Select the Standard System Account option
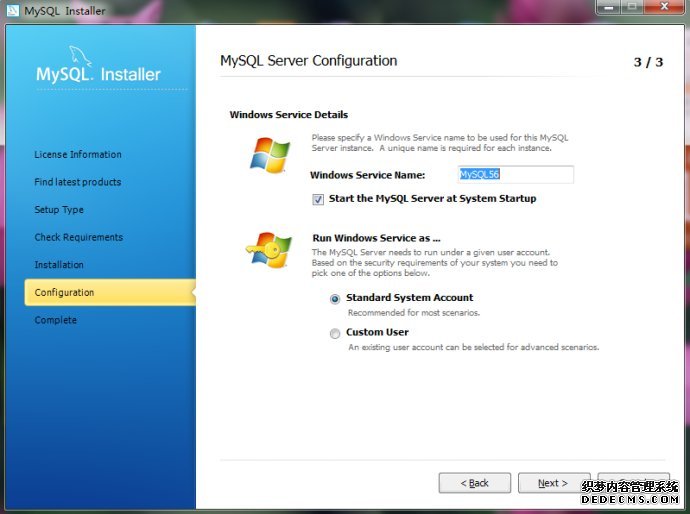This screenshot has width=690, height=514. (335, 298)
